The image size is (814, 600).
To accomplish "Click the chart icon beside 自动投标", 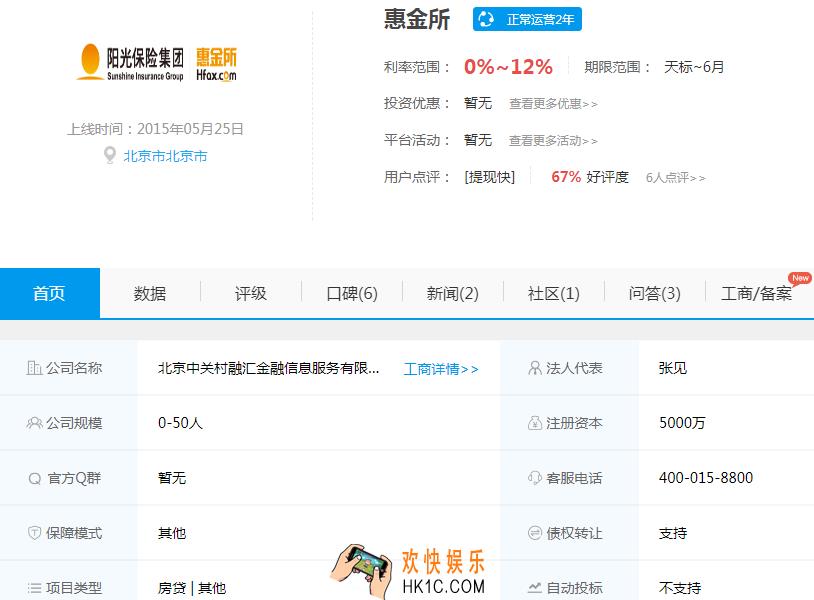I will tap(535, 588).
